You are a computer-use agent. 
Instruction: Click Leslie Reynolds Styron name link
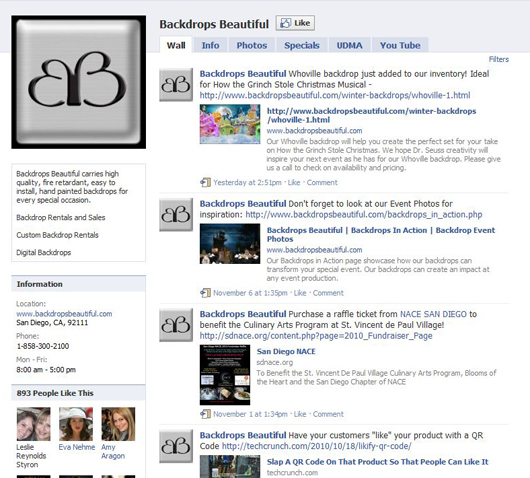[31, 456]
